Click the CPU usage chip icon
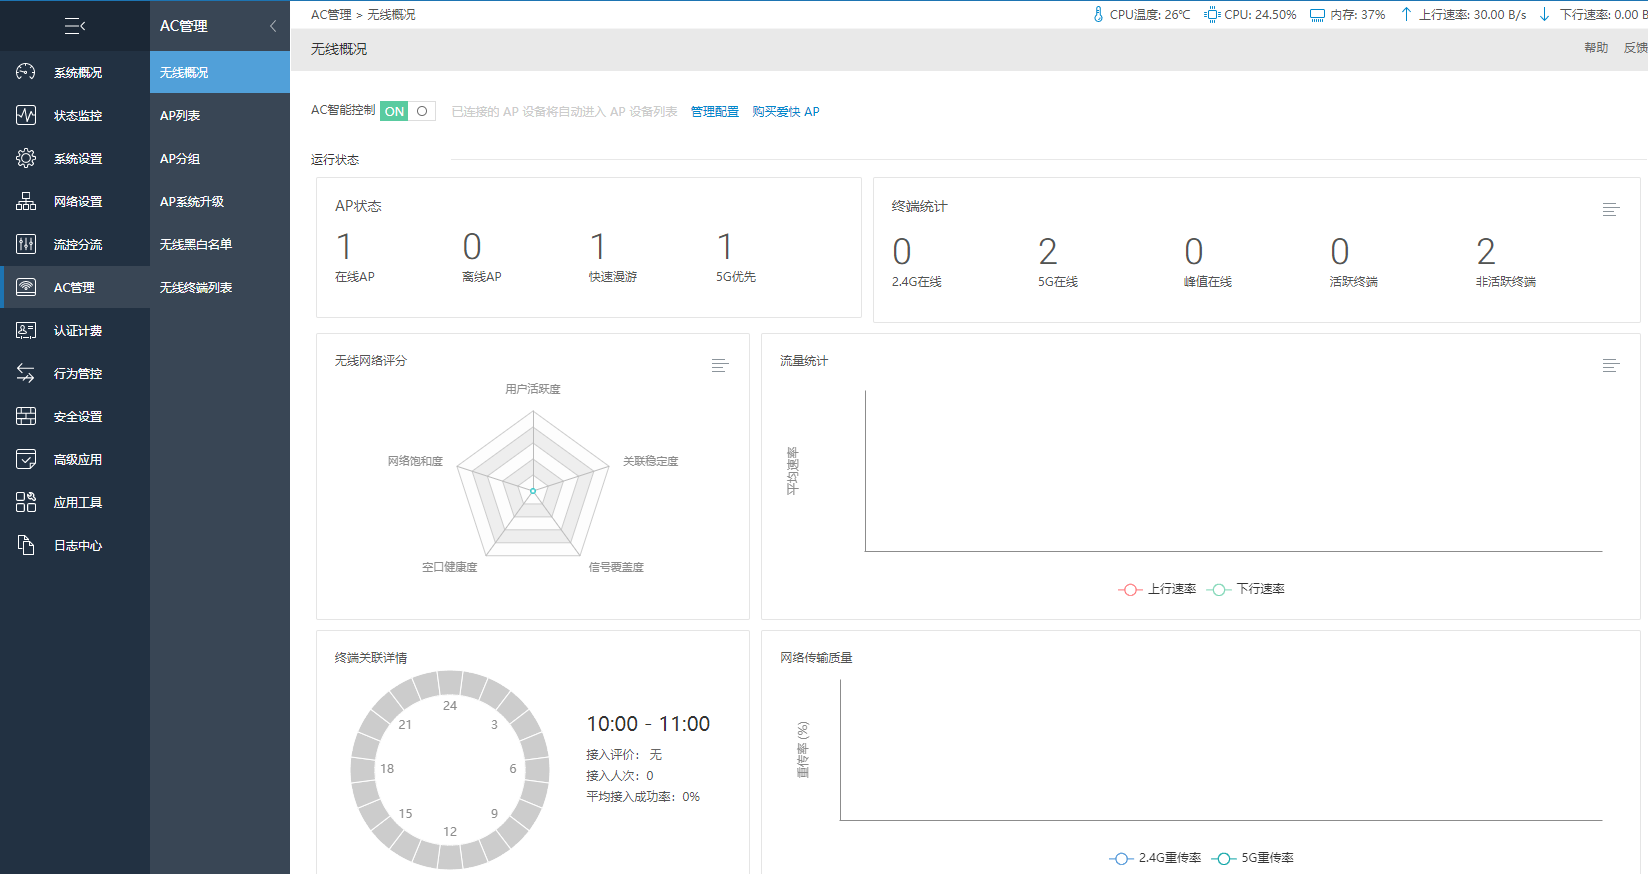This screenshot has width=1648, height=874. [1212, 14]
